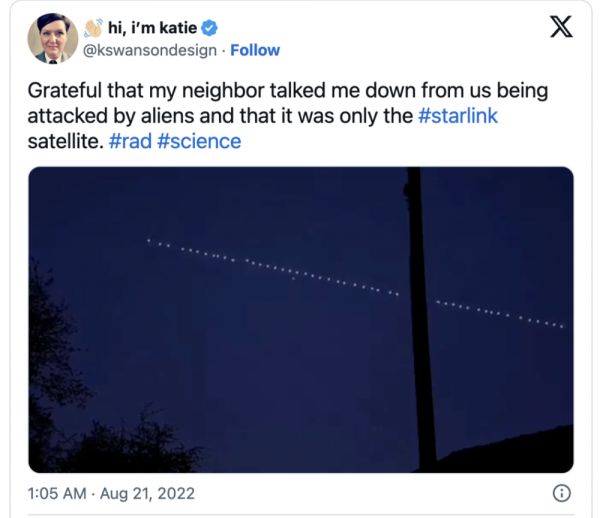Click the waving hand emoji
The image size is (600, 518).
pos(93,27)
